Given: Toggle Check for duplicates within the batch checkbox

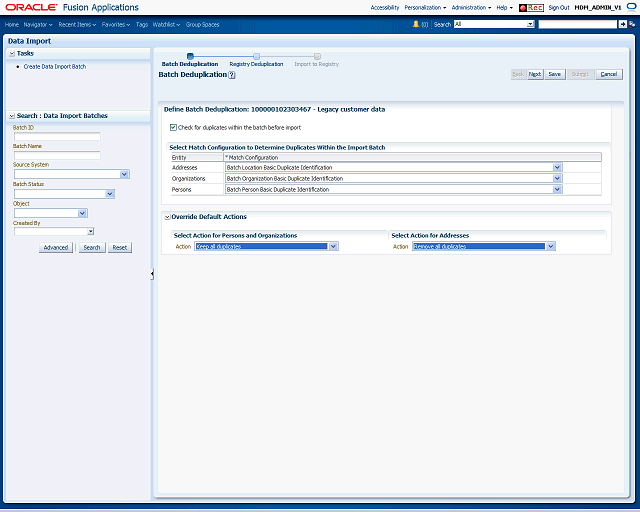Looking at the screenshot, I should pos(173,127).
